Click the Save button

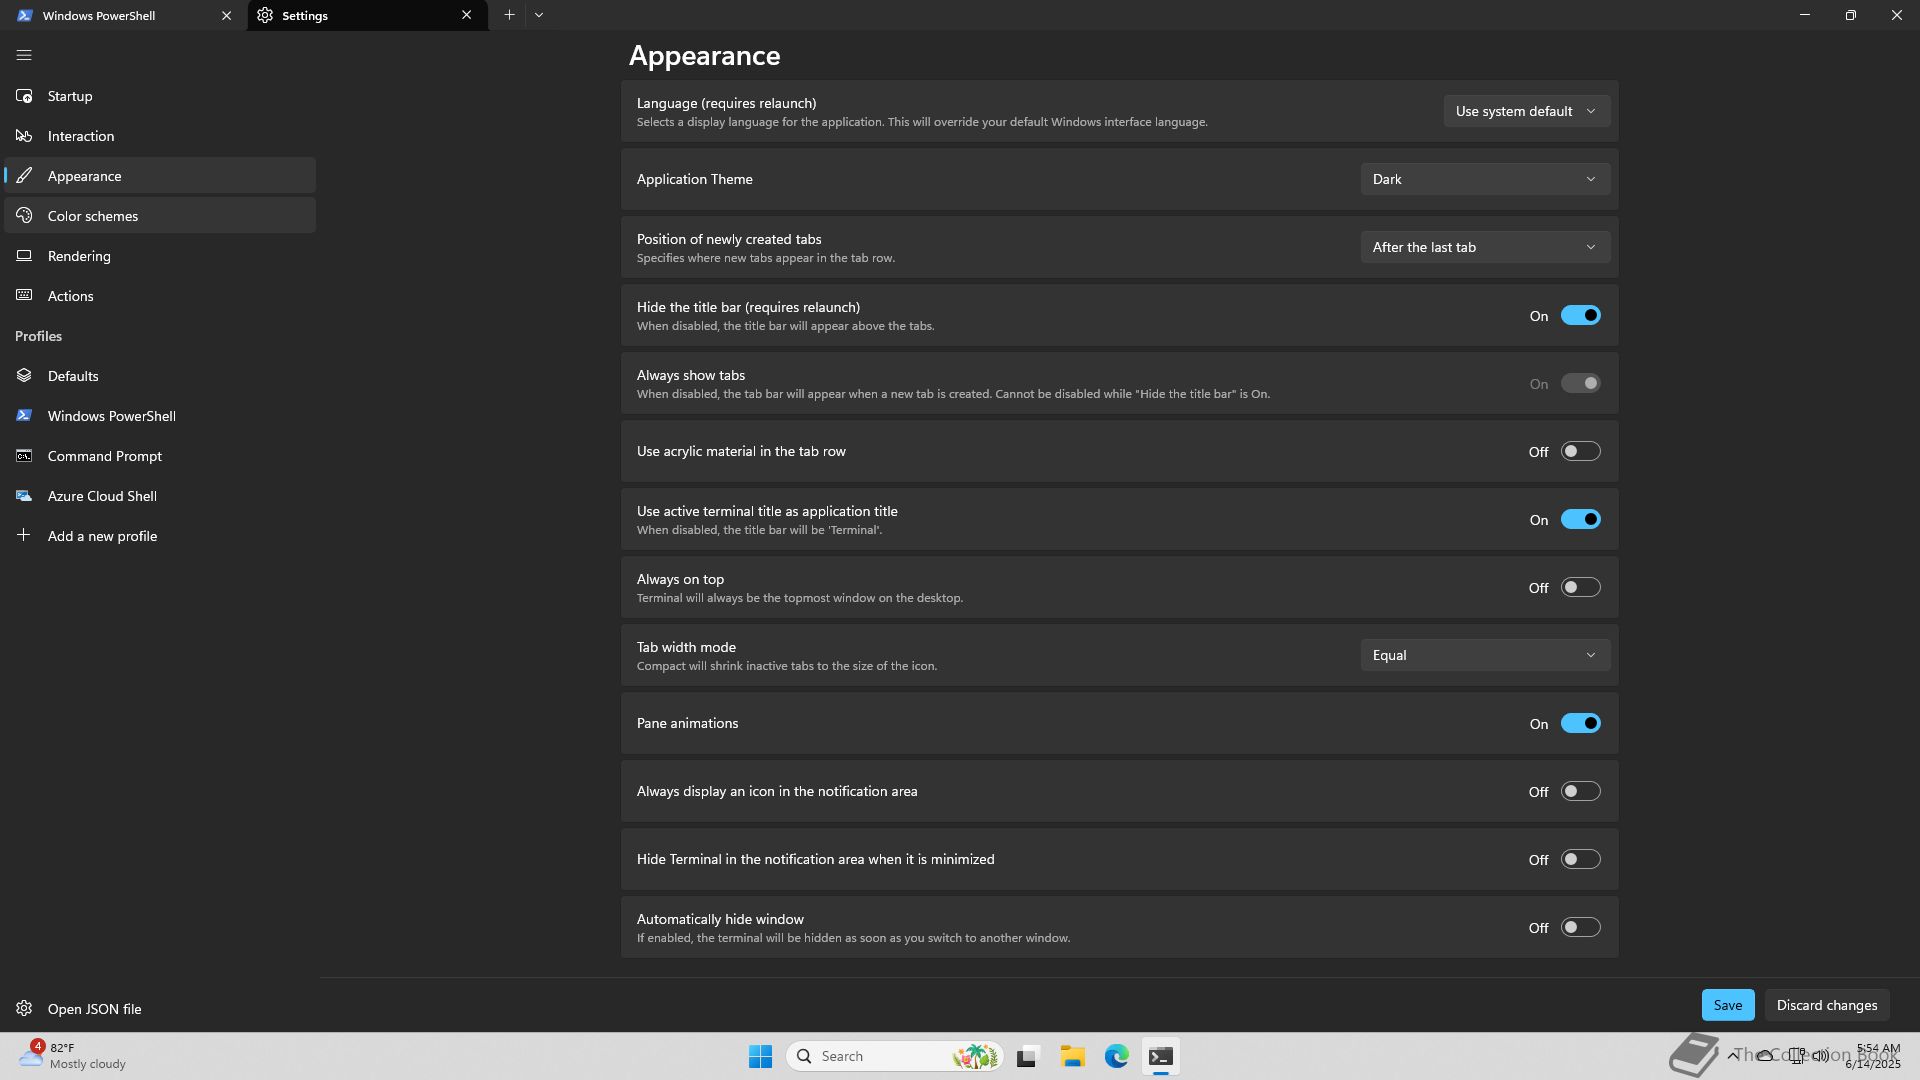tap(1727, 1005)
